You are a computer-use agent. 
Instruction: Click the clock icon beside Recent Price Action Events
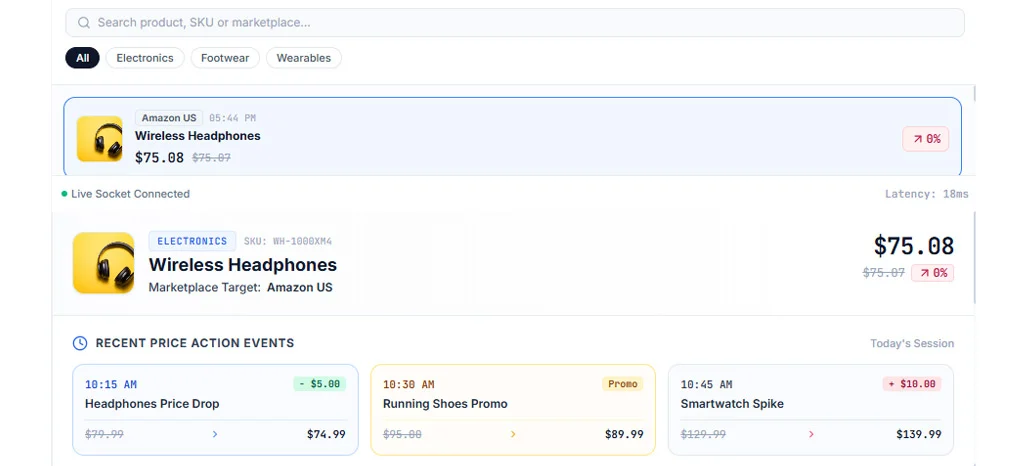click(80, 343)
